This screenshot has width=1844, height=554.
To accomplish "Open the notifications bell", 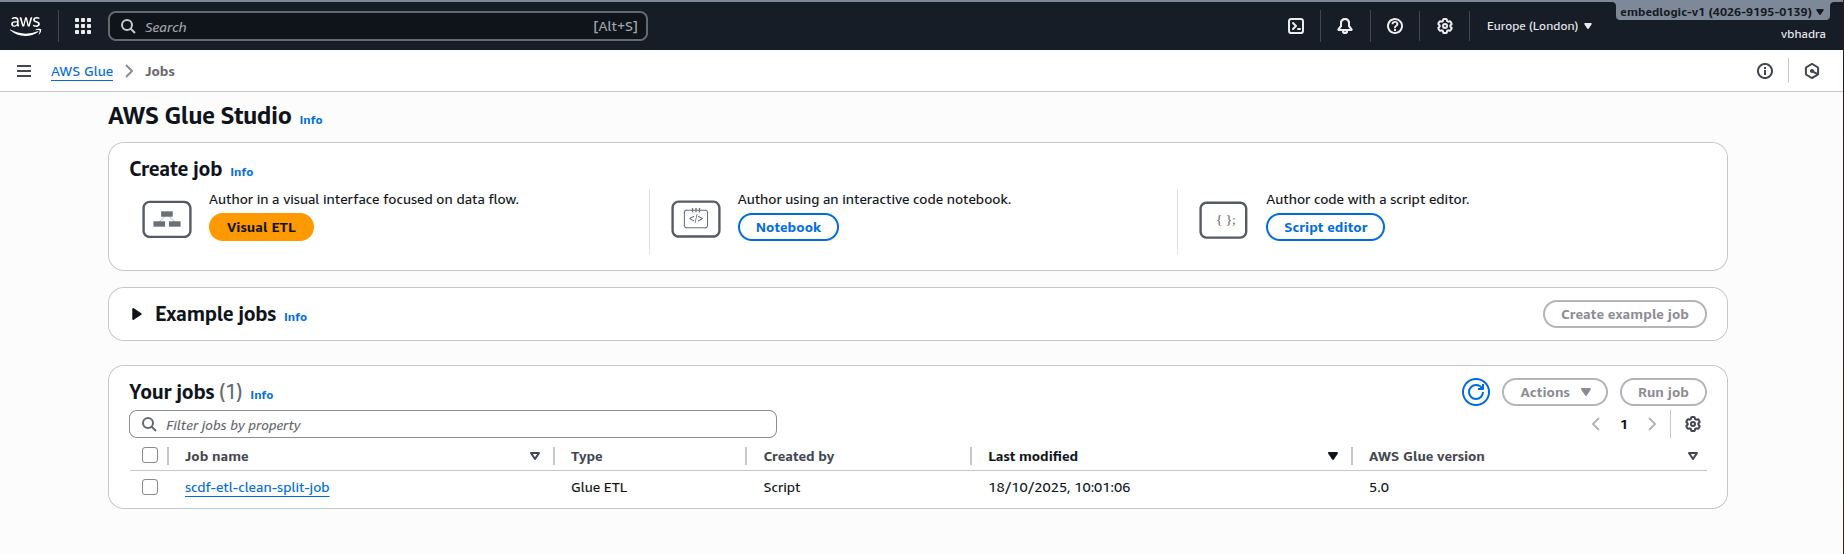I will click(1345, 26).
